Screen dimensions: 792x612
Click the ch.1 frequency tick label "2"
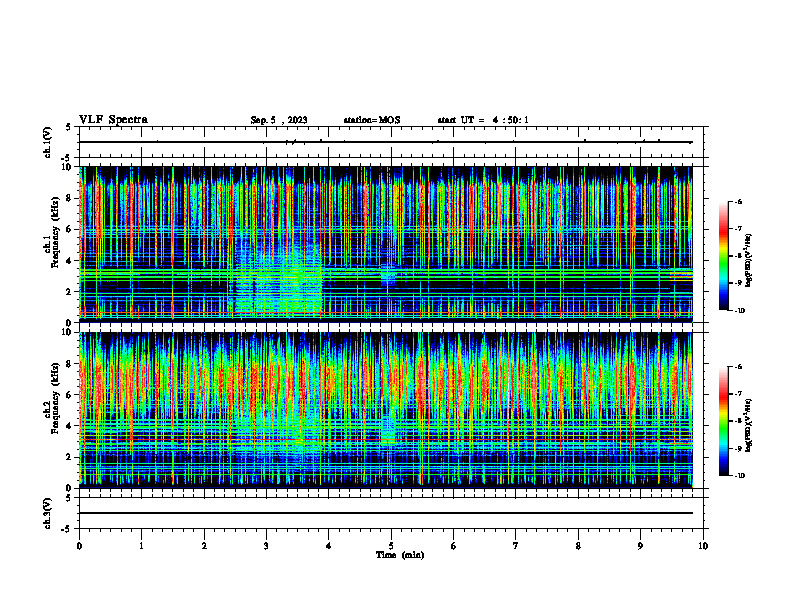[70, 291]
